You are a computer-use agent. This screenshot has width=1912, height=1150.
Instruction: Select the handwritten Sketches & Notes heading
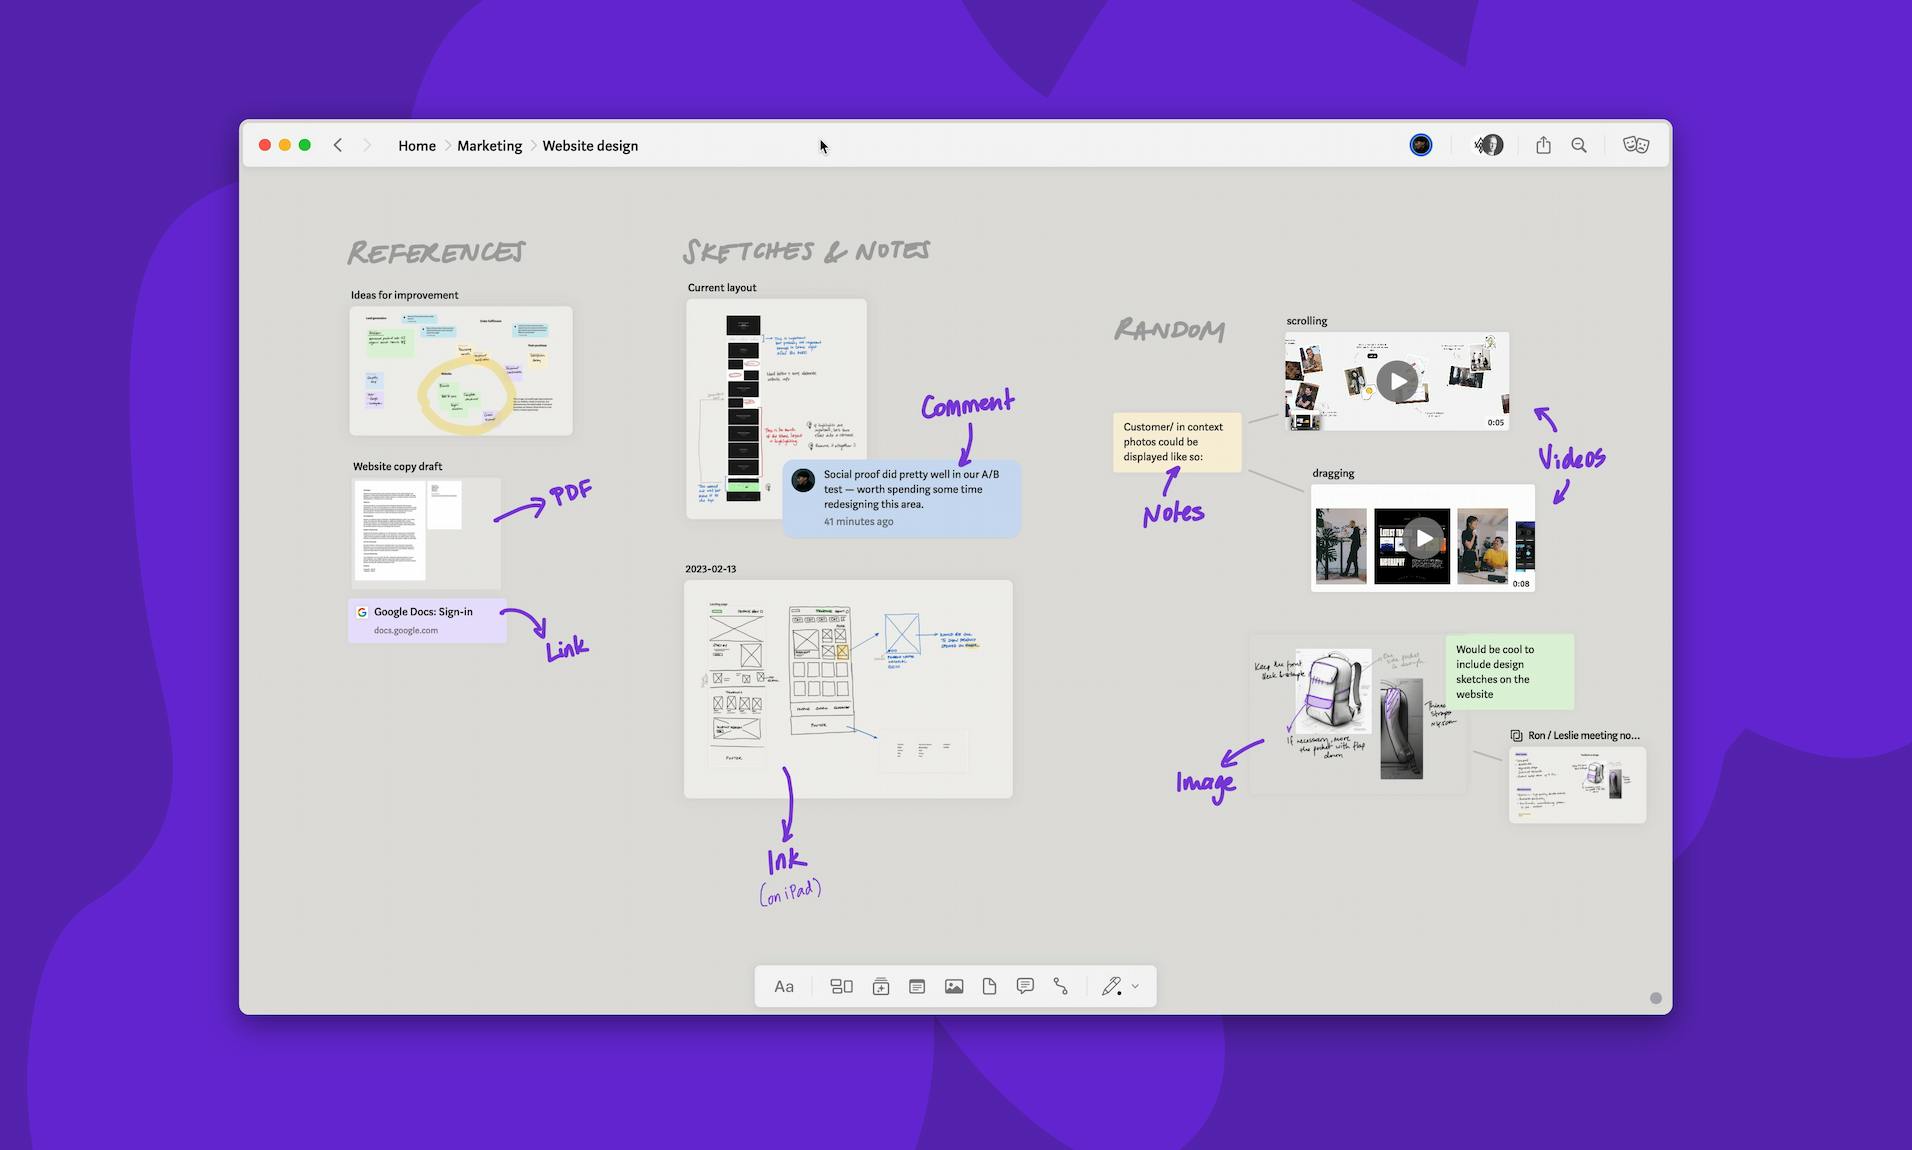(x=806, y=251)
